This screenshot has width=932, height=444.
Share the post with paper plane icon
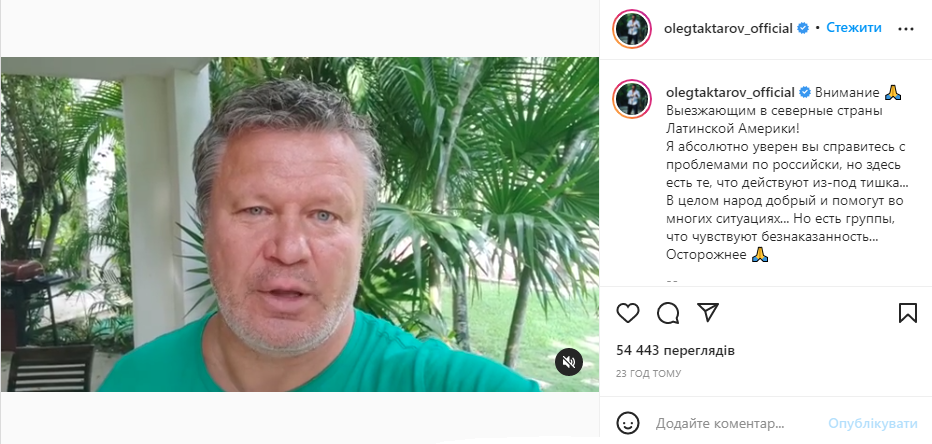[x=708, y=312]
